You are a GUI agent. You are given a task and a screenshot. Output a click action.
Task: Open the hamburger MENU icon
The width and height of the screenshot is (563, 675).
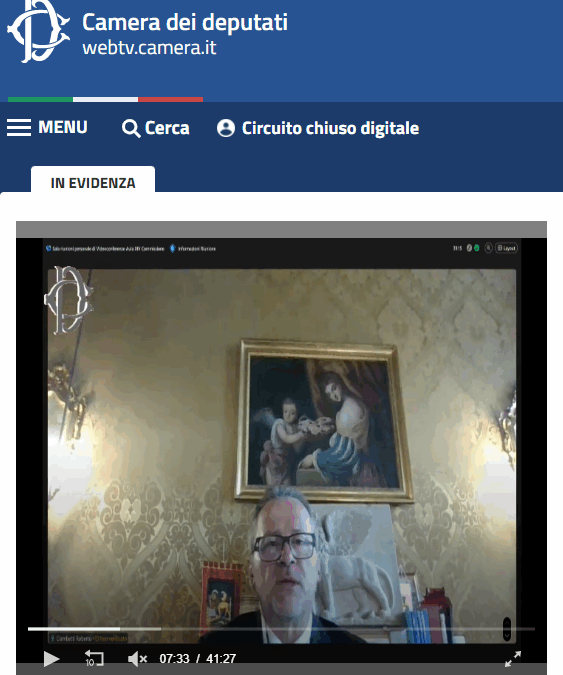19,128
